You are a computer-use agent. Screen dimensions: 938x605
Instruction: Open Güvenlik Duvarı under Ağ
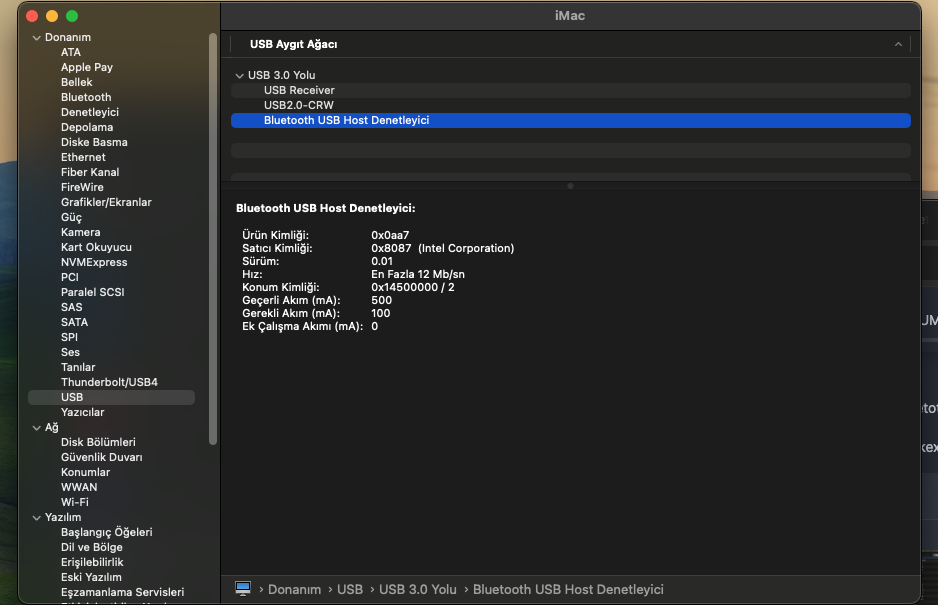(x=101, y=457)
